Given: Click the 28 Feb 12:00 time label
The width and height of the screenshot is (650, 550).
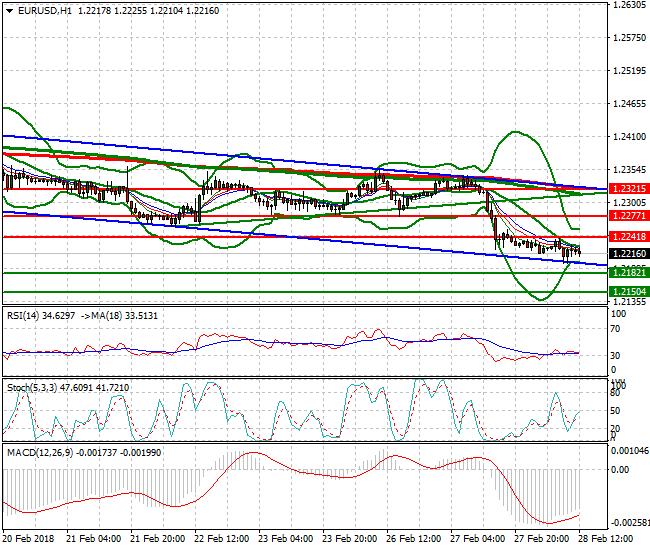Looking at the screenshot, I should pos(605,539).
